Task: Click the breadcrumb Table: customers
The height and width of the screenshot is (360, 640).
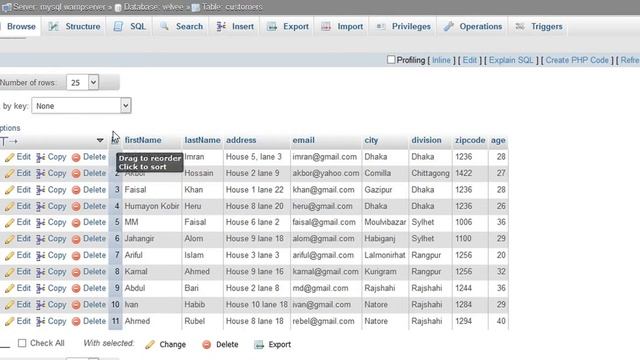Action: pos(232,7)
